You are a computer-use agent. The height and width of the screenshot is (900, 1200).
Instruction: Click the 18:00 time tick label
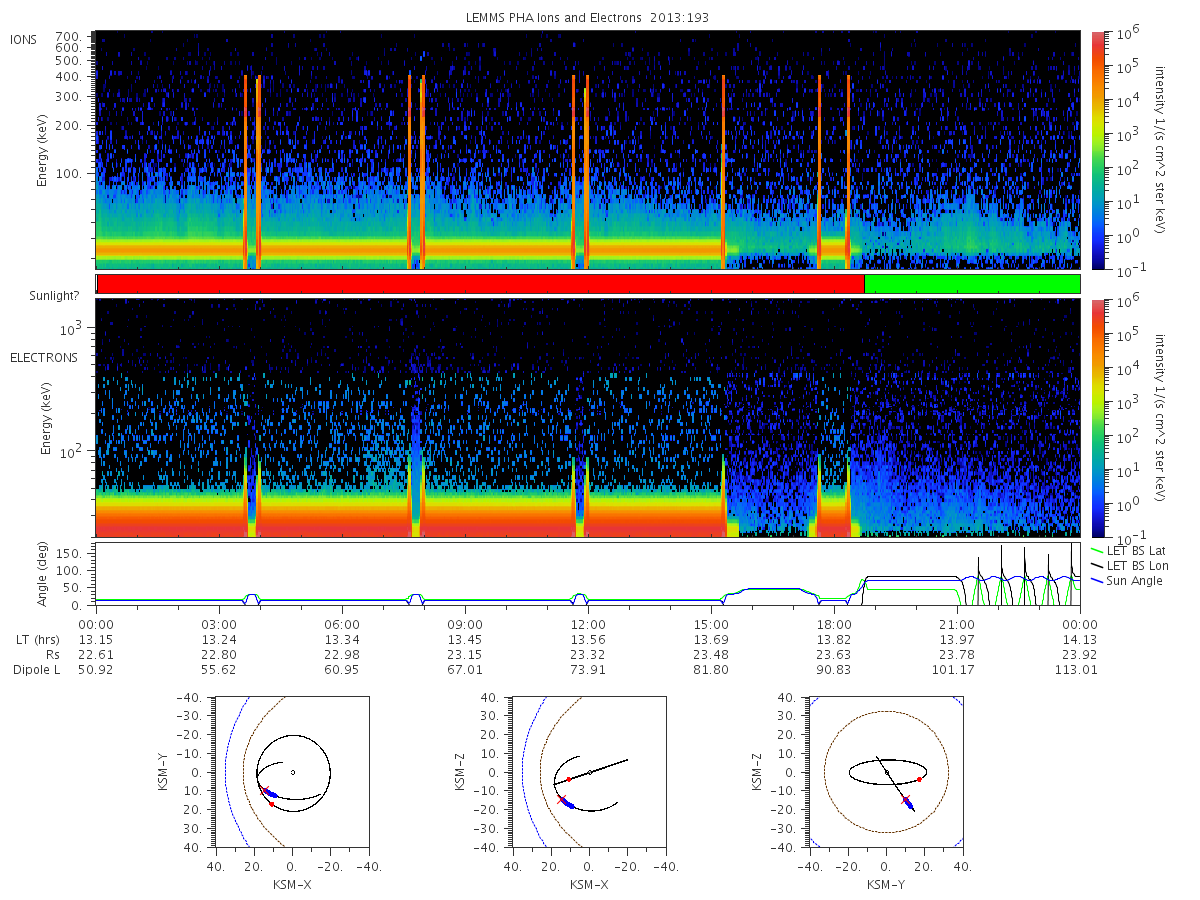point(834,623)
